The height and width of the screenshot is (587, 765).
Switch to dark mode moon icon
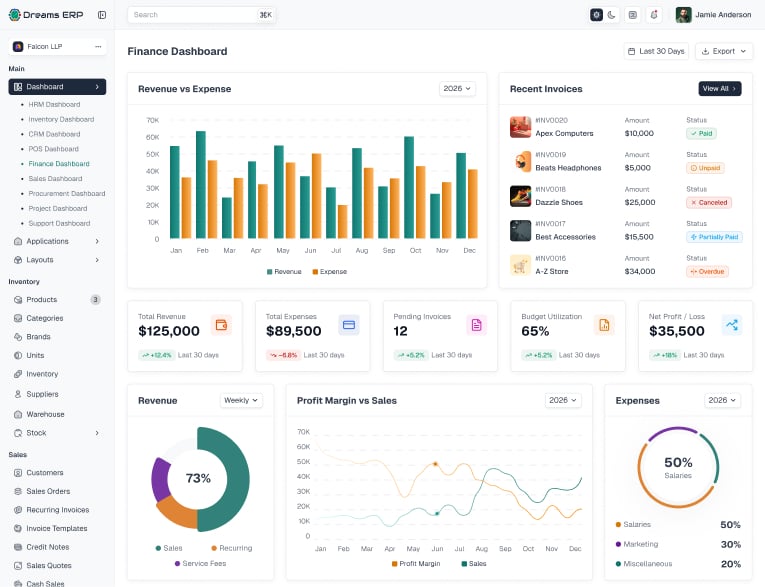coord(611,15)
